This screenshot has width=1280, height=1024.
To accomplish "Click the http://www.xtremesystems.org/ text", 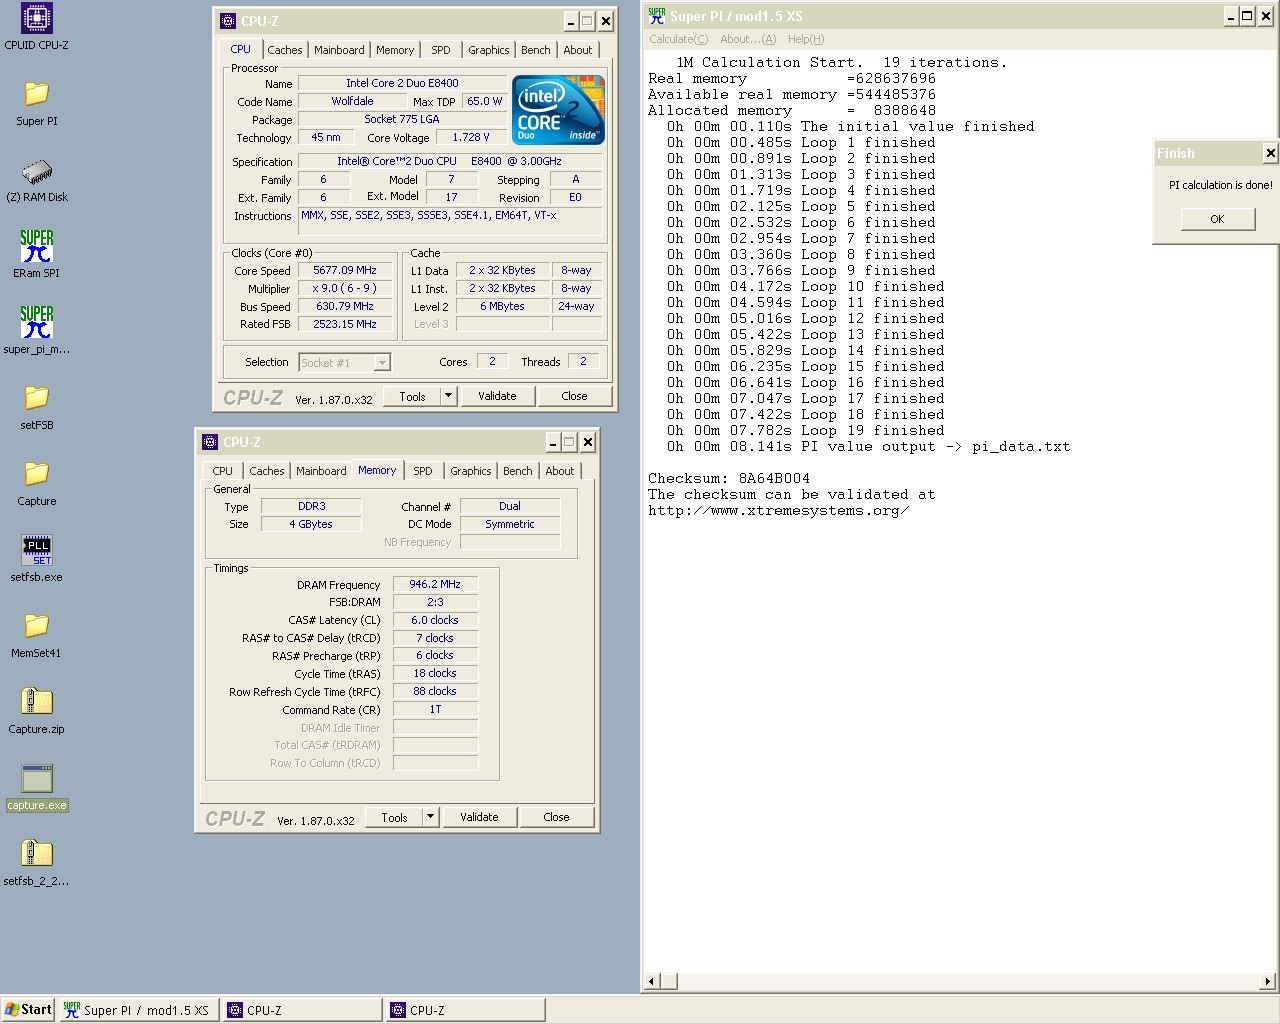I will tap(779, 511).
